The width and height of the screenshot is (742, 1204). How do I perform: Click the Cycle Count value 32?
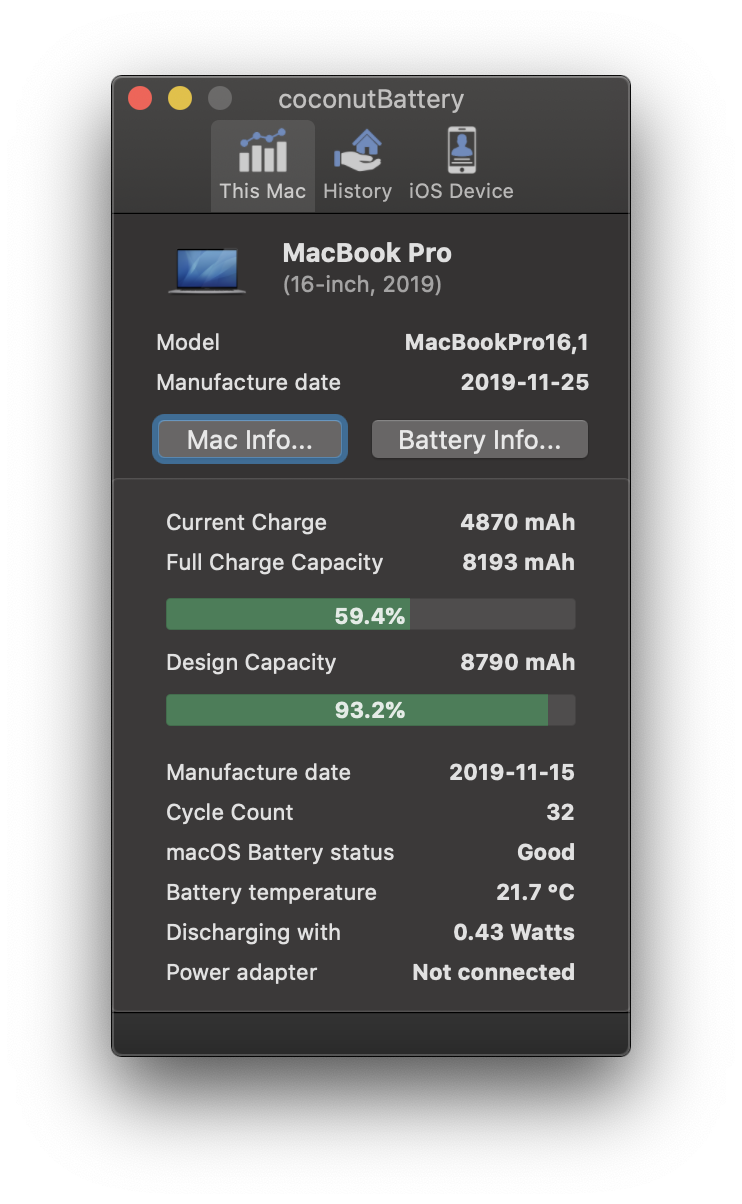click(x=561, y=812)
